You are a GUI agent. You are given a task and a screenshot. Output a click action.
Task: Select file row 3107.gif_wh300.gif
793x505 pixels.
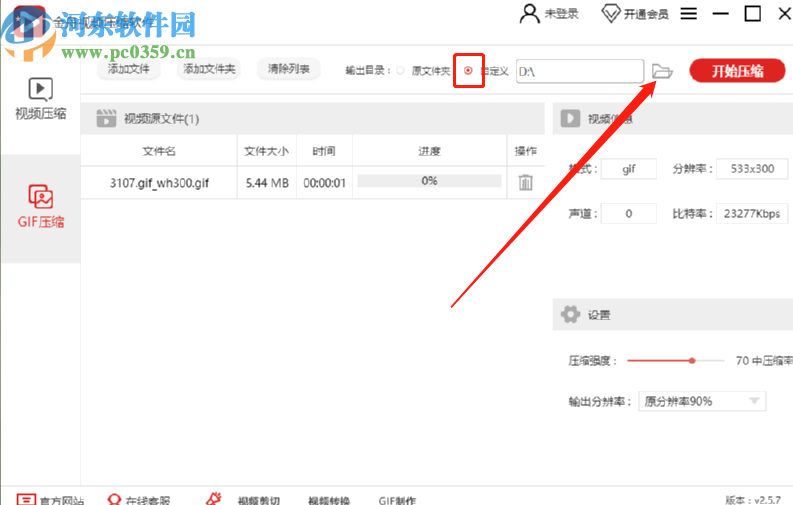click(x=313, y=182)
